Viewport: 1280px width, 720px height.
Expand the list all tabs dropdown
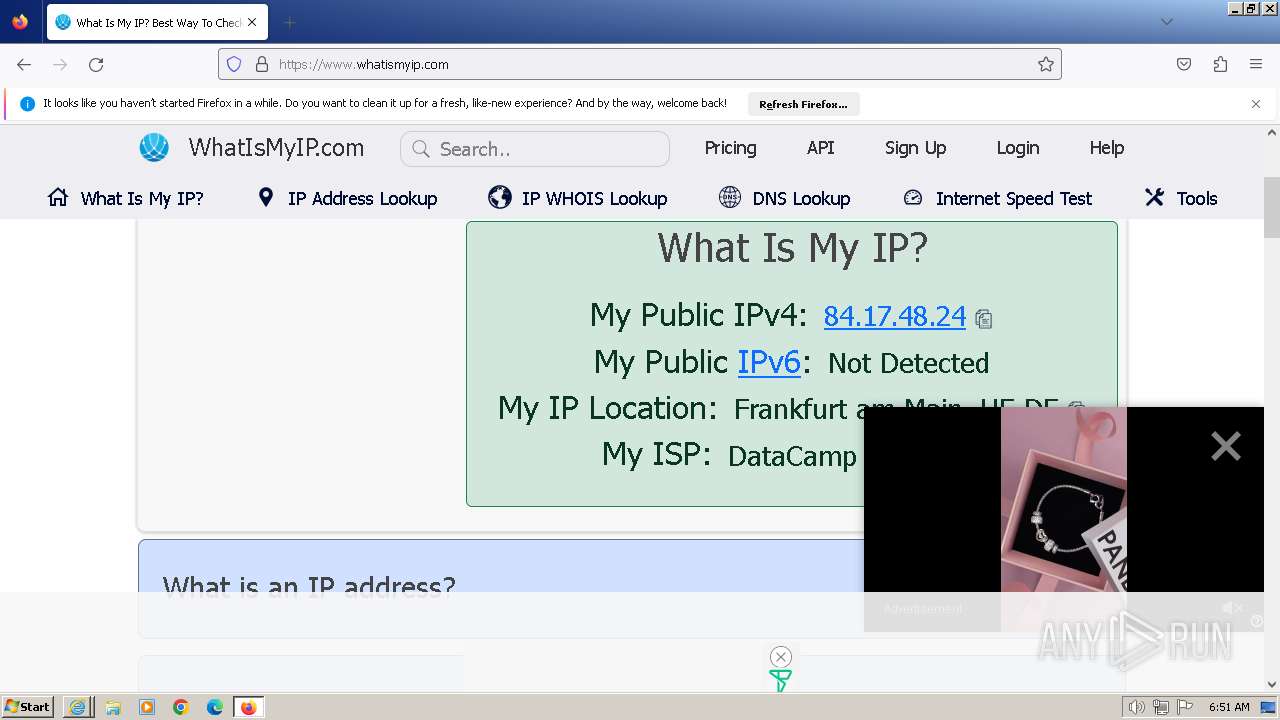[1166, 22]
